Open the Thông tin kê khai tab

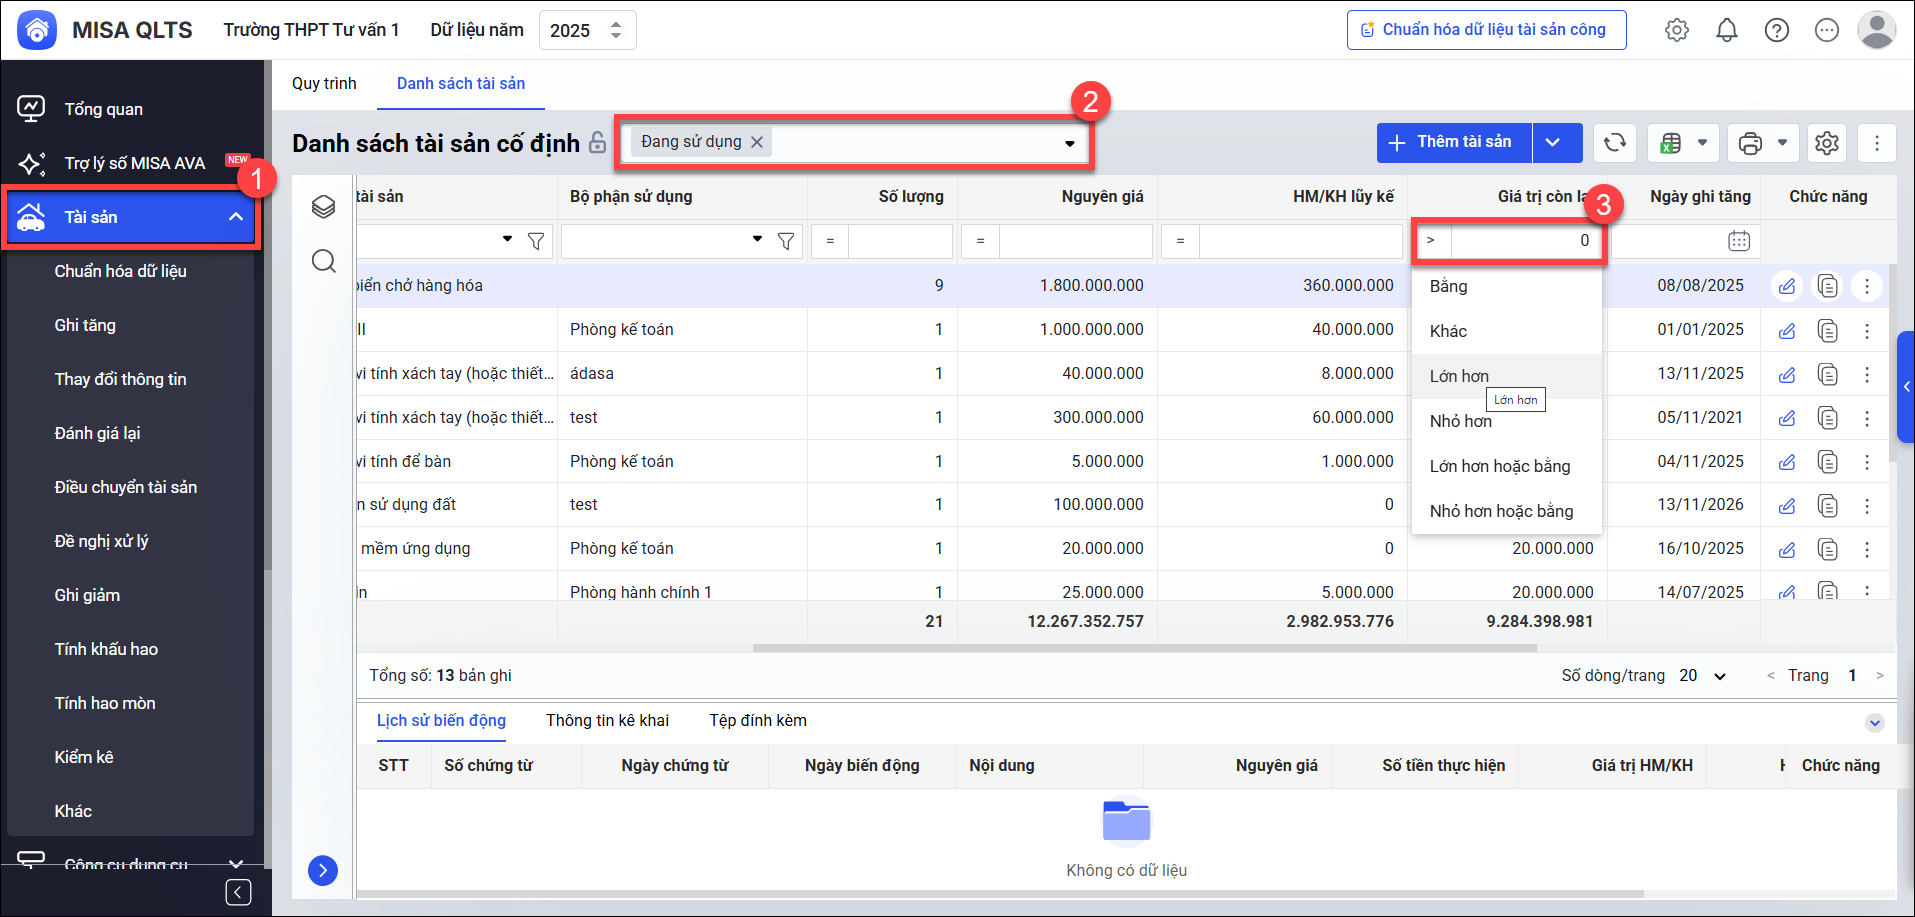point(607,720)
